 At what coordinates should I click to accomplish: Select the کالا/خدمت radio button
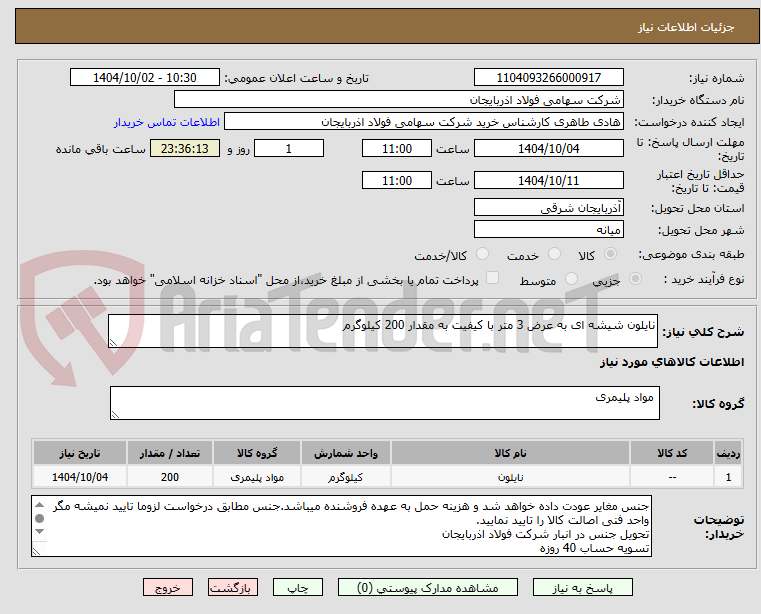click(x=482, y=254)
